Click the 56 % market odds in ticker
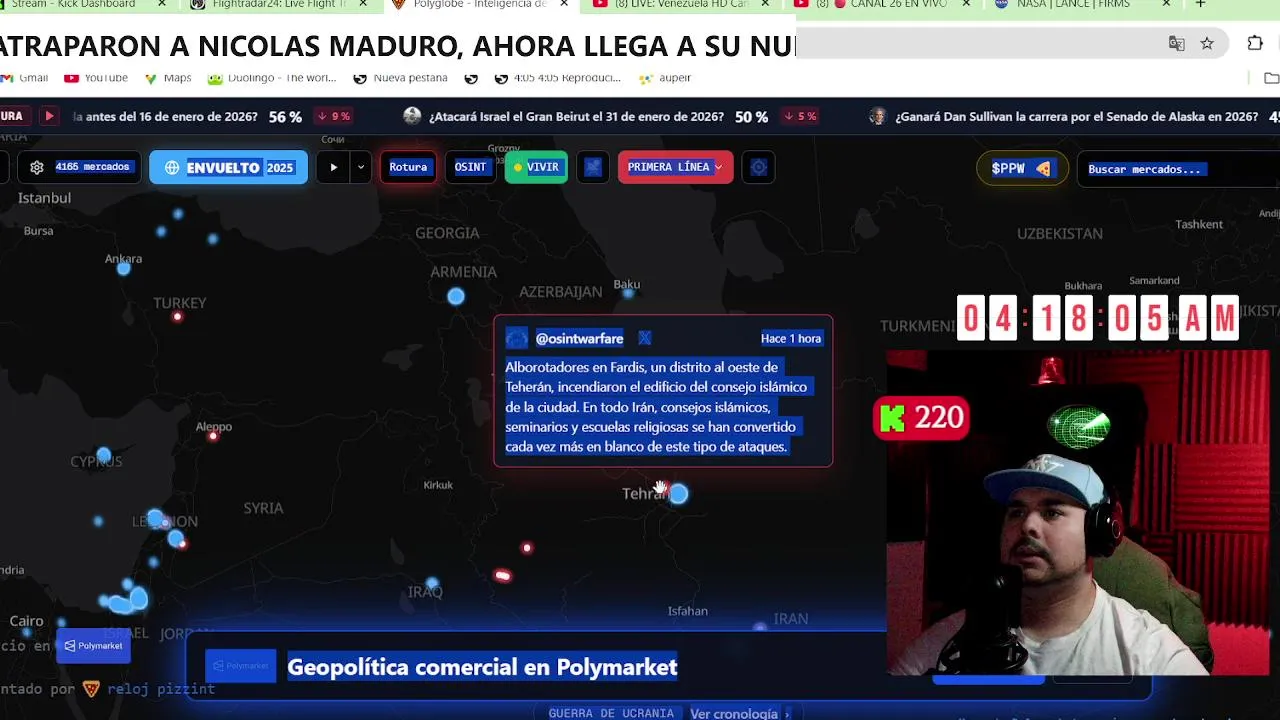The width and height of the screenshot is (1280, 720). (x=285, y=116)
